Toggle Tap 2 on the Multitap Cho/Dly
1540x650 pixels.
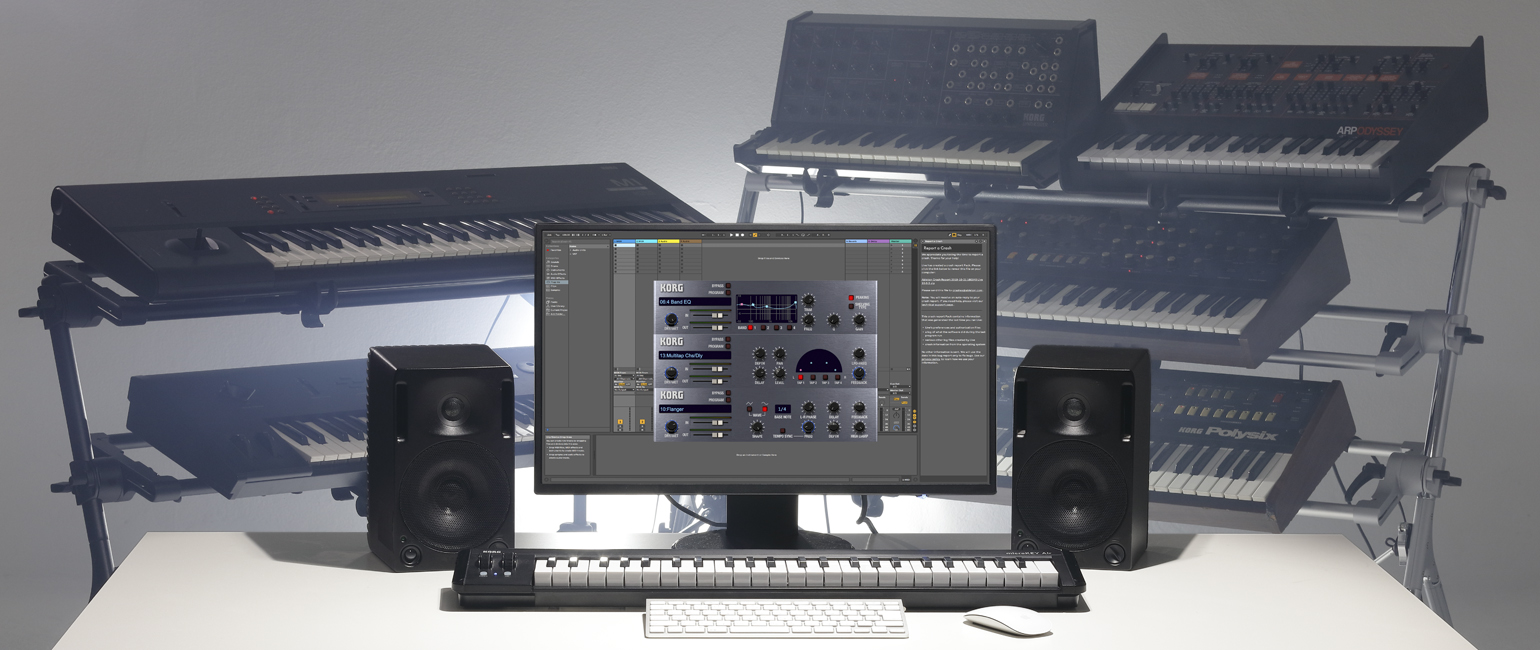(x=814, y=379)
